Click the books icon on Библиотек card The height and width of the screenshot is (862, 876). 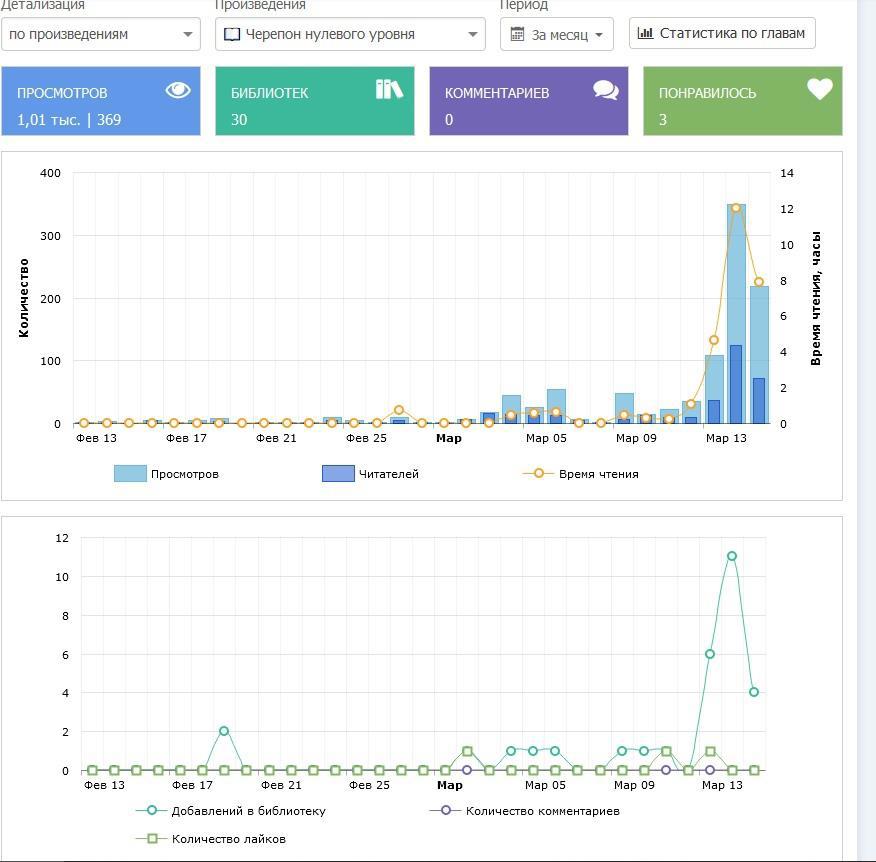tap(389, 90)
